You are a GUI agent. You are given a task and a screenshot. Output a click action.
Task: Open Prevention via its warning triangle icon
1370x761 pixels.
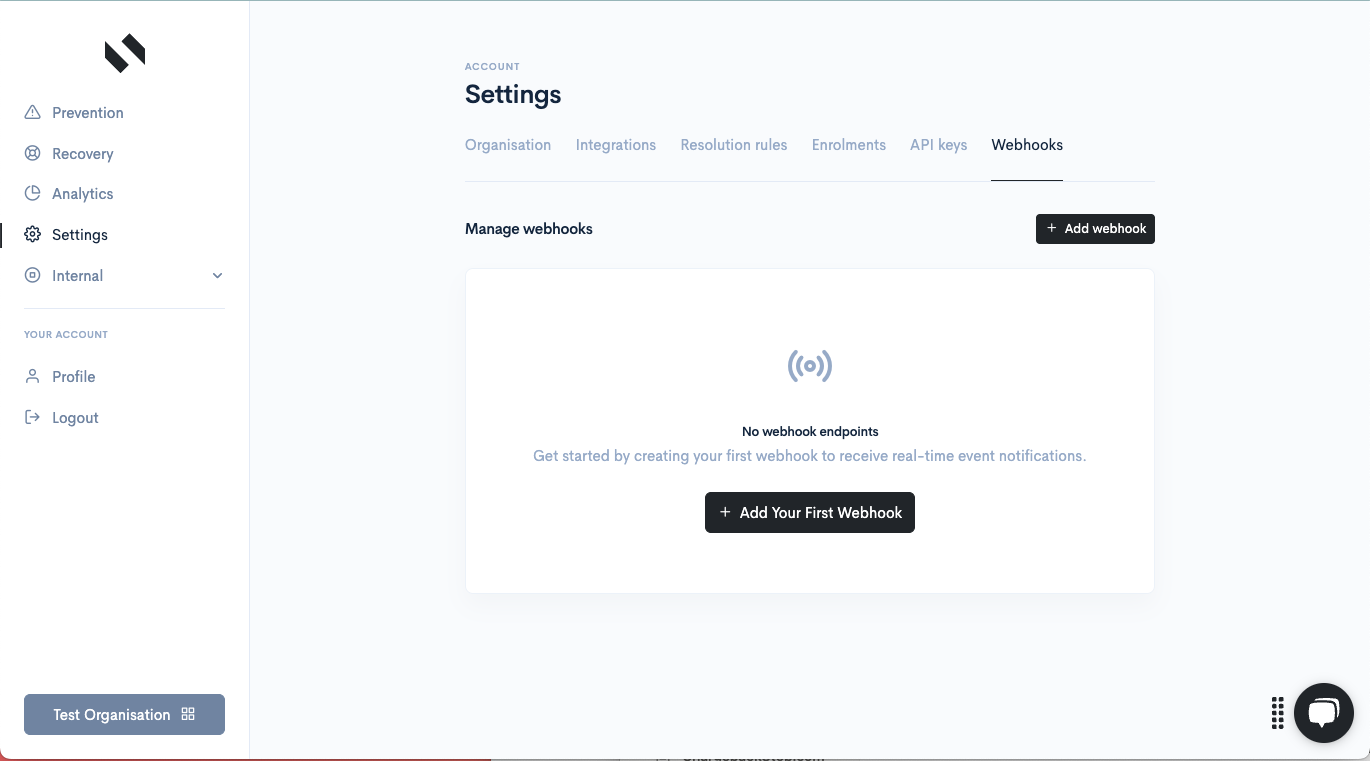tap(33, 113)
